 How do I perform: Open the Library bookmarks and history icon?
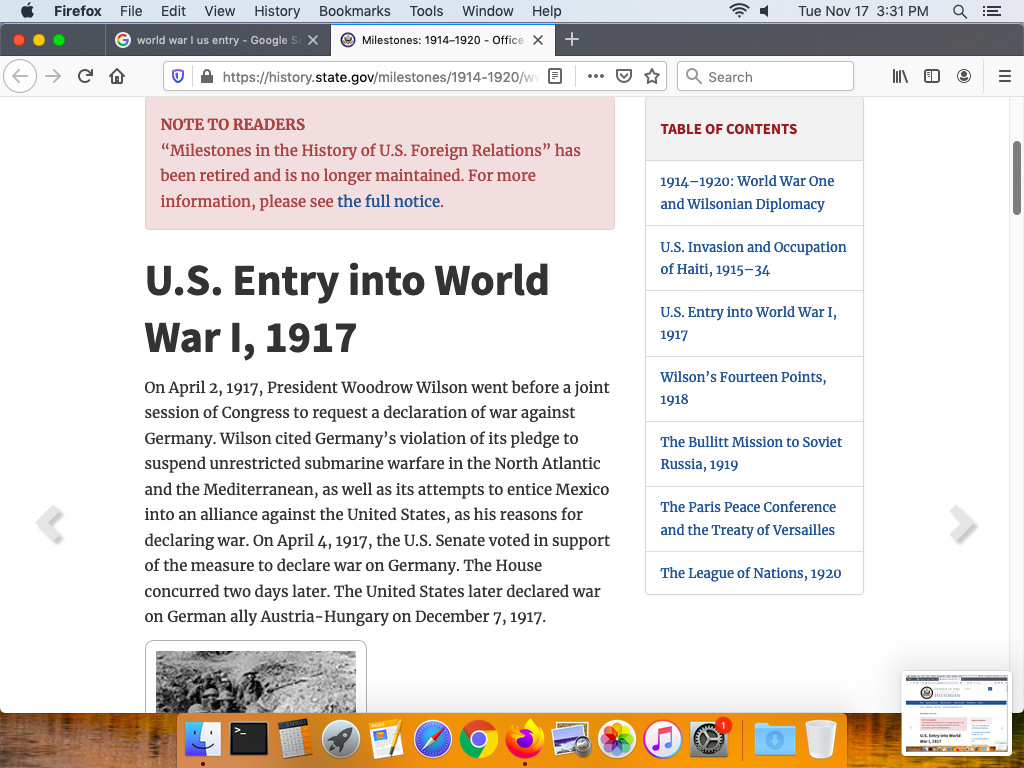click(900, 77)
